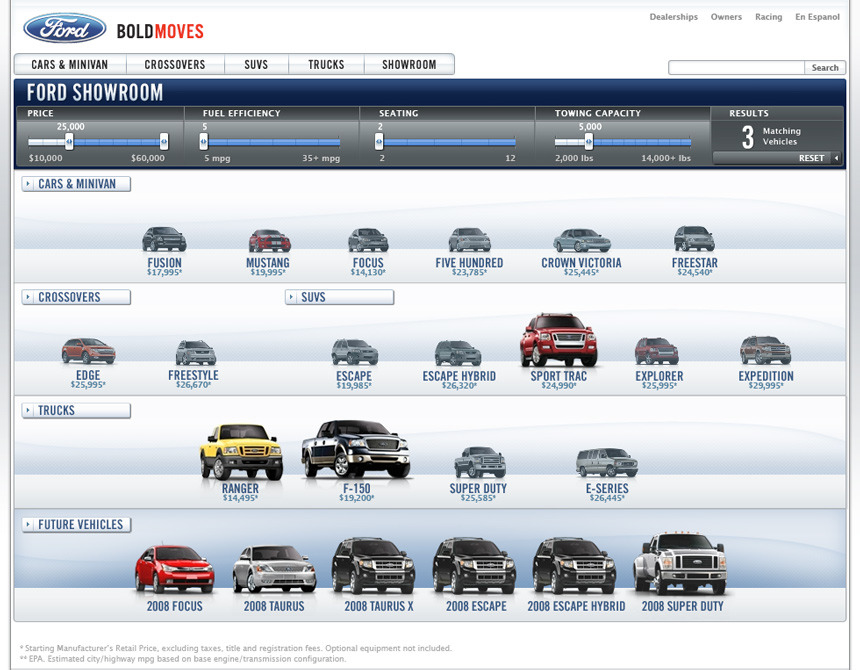The height and width of the screenshot is (670, 860).
Task: Expand the Future Vehicles section header
Action: tap(76, 525)
